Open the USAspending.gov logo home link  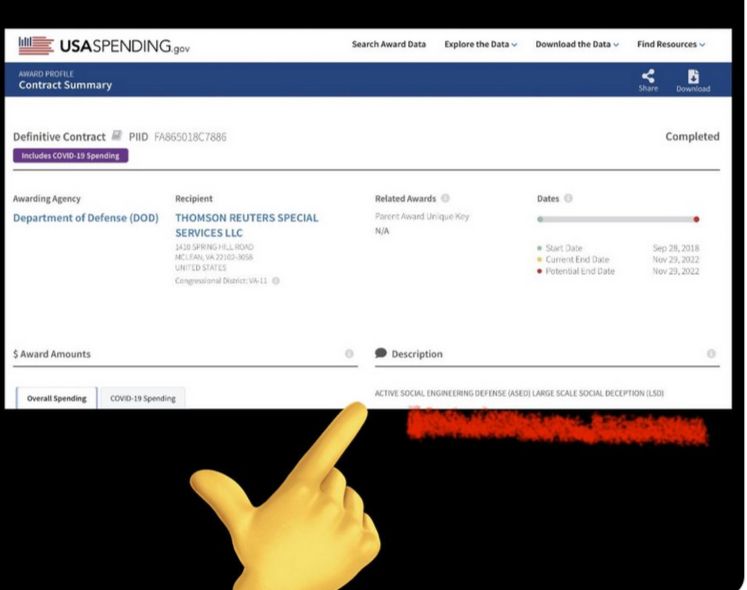104,46
